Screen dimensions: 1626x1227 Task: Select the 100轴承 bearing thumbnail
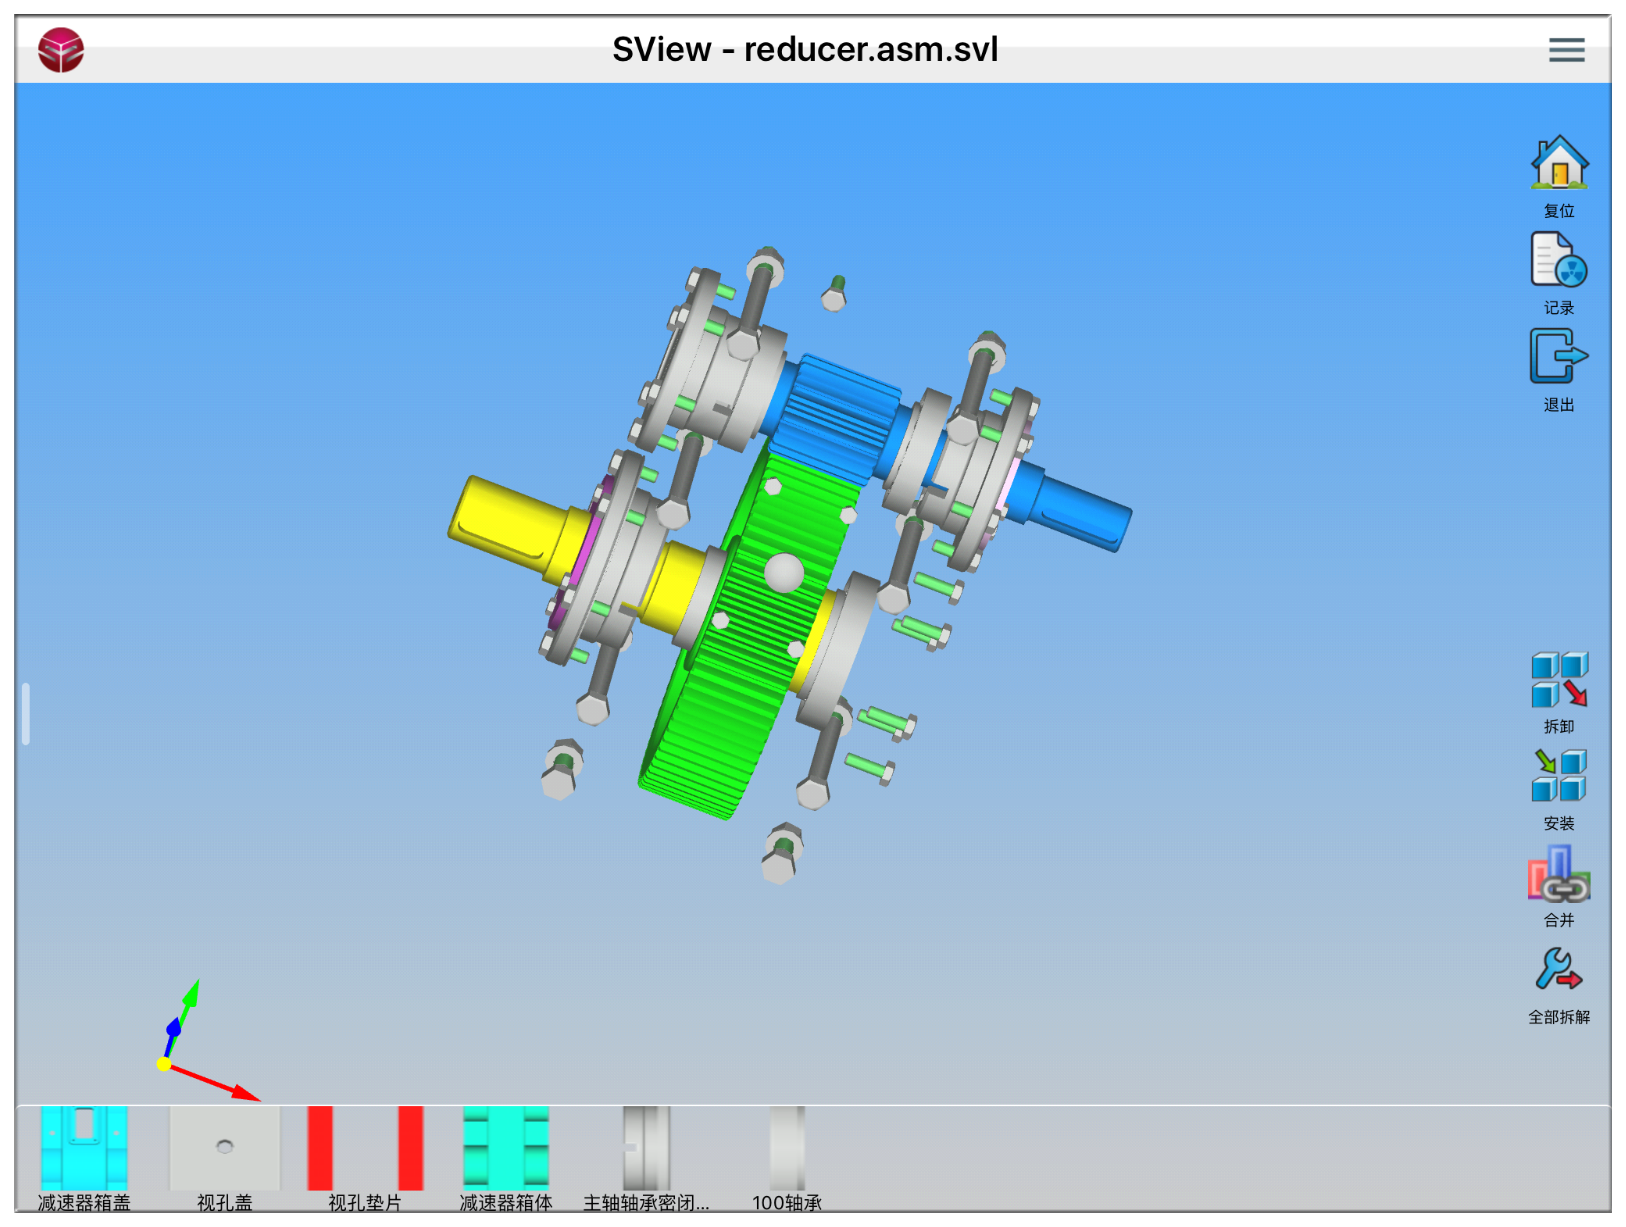click(x=787, y=1148)
